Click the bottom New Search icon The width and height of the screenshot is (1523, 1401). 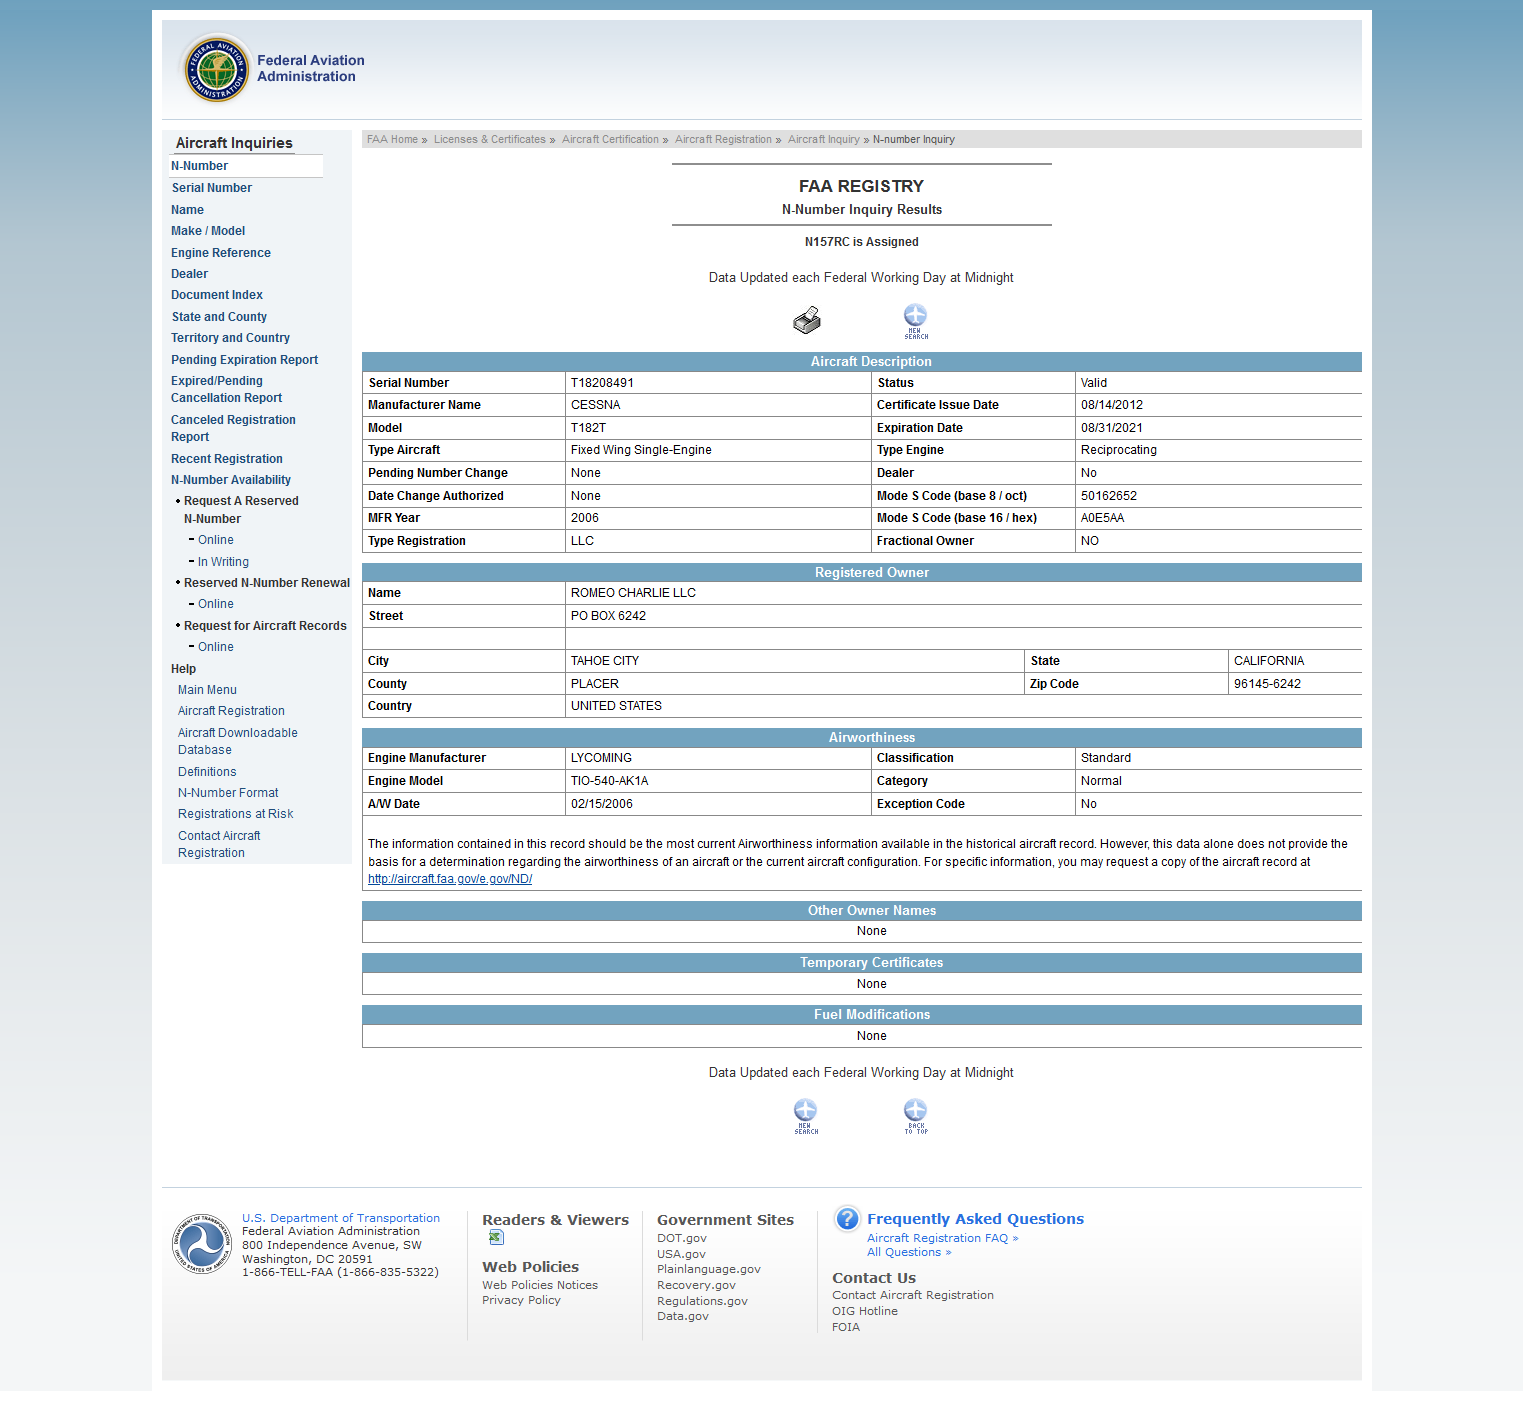806,1116
